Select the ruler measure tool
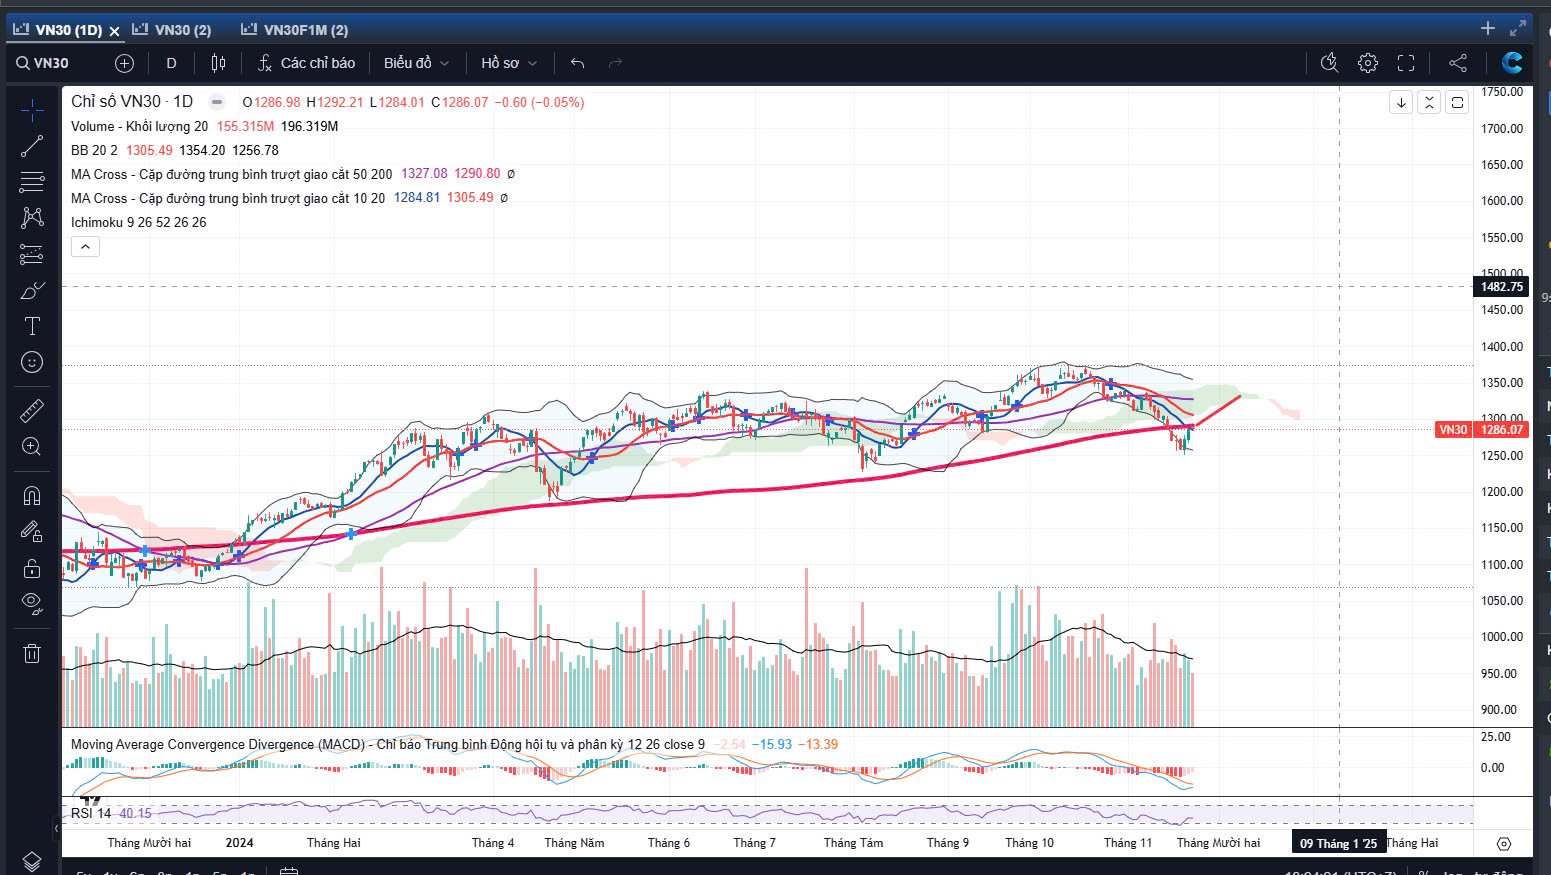 (32, 410)
